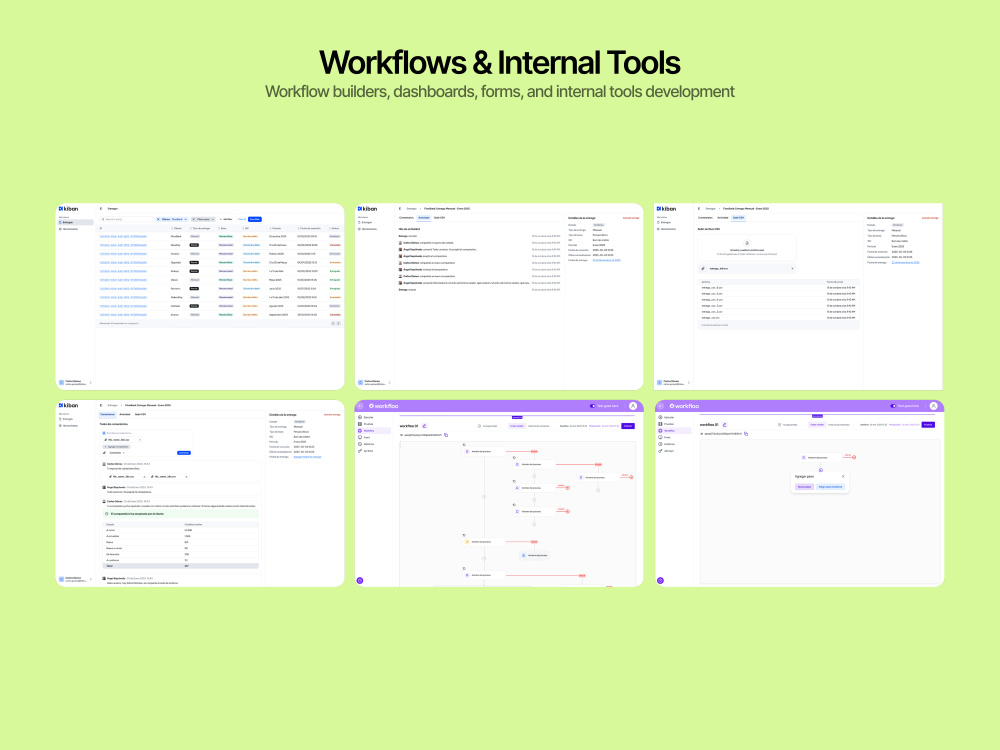This screenshot has height=750, width=1000.
Task: Remove the first filter chip in the Entregas table screen
Action: coord(159,219)
